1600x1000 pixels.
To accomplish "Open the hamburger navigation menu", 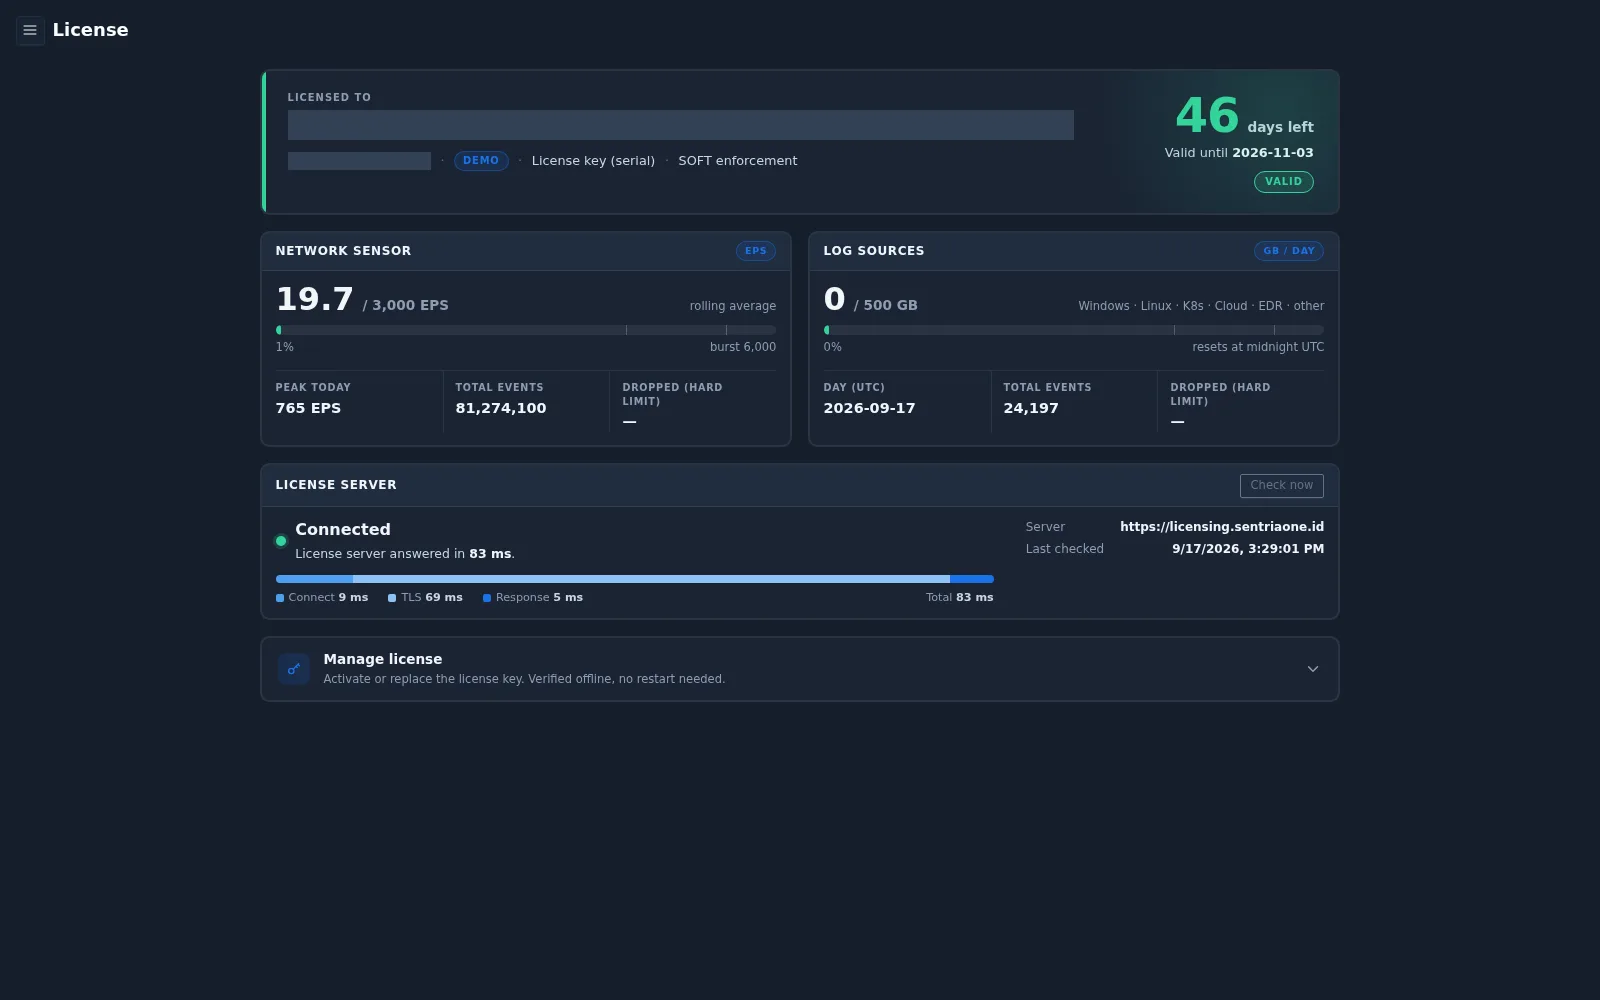I will point(30,30).
